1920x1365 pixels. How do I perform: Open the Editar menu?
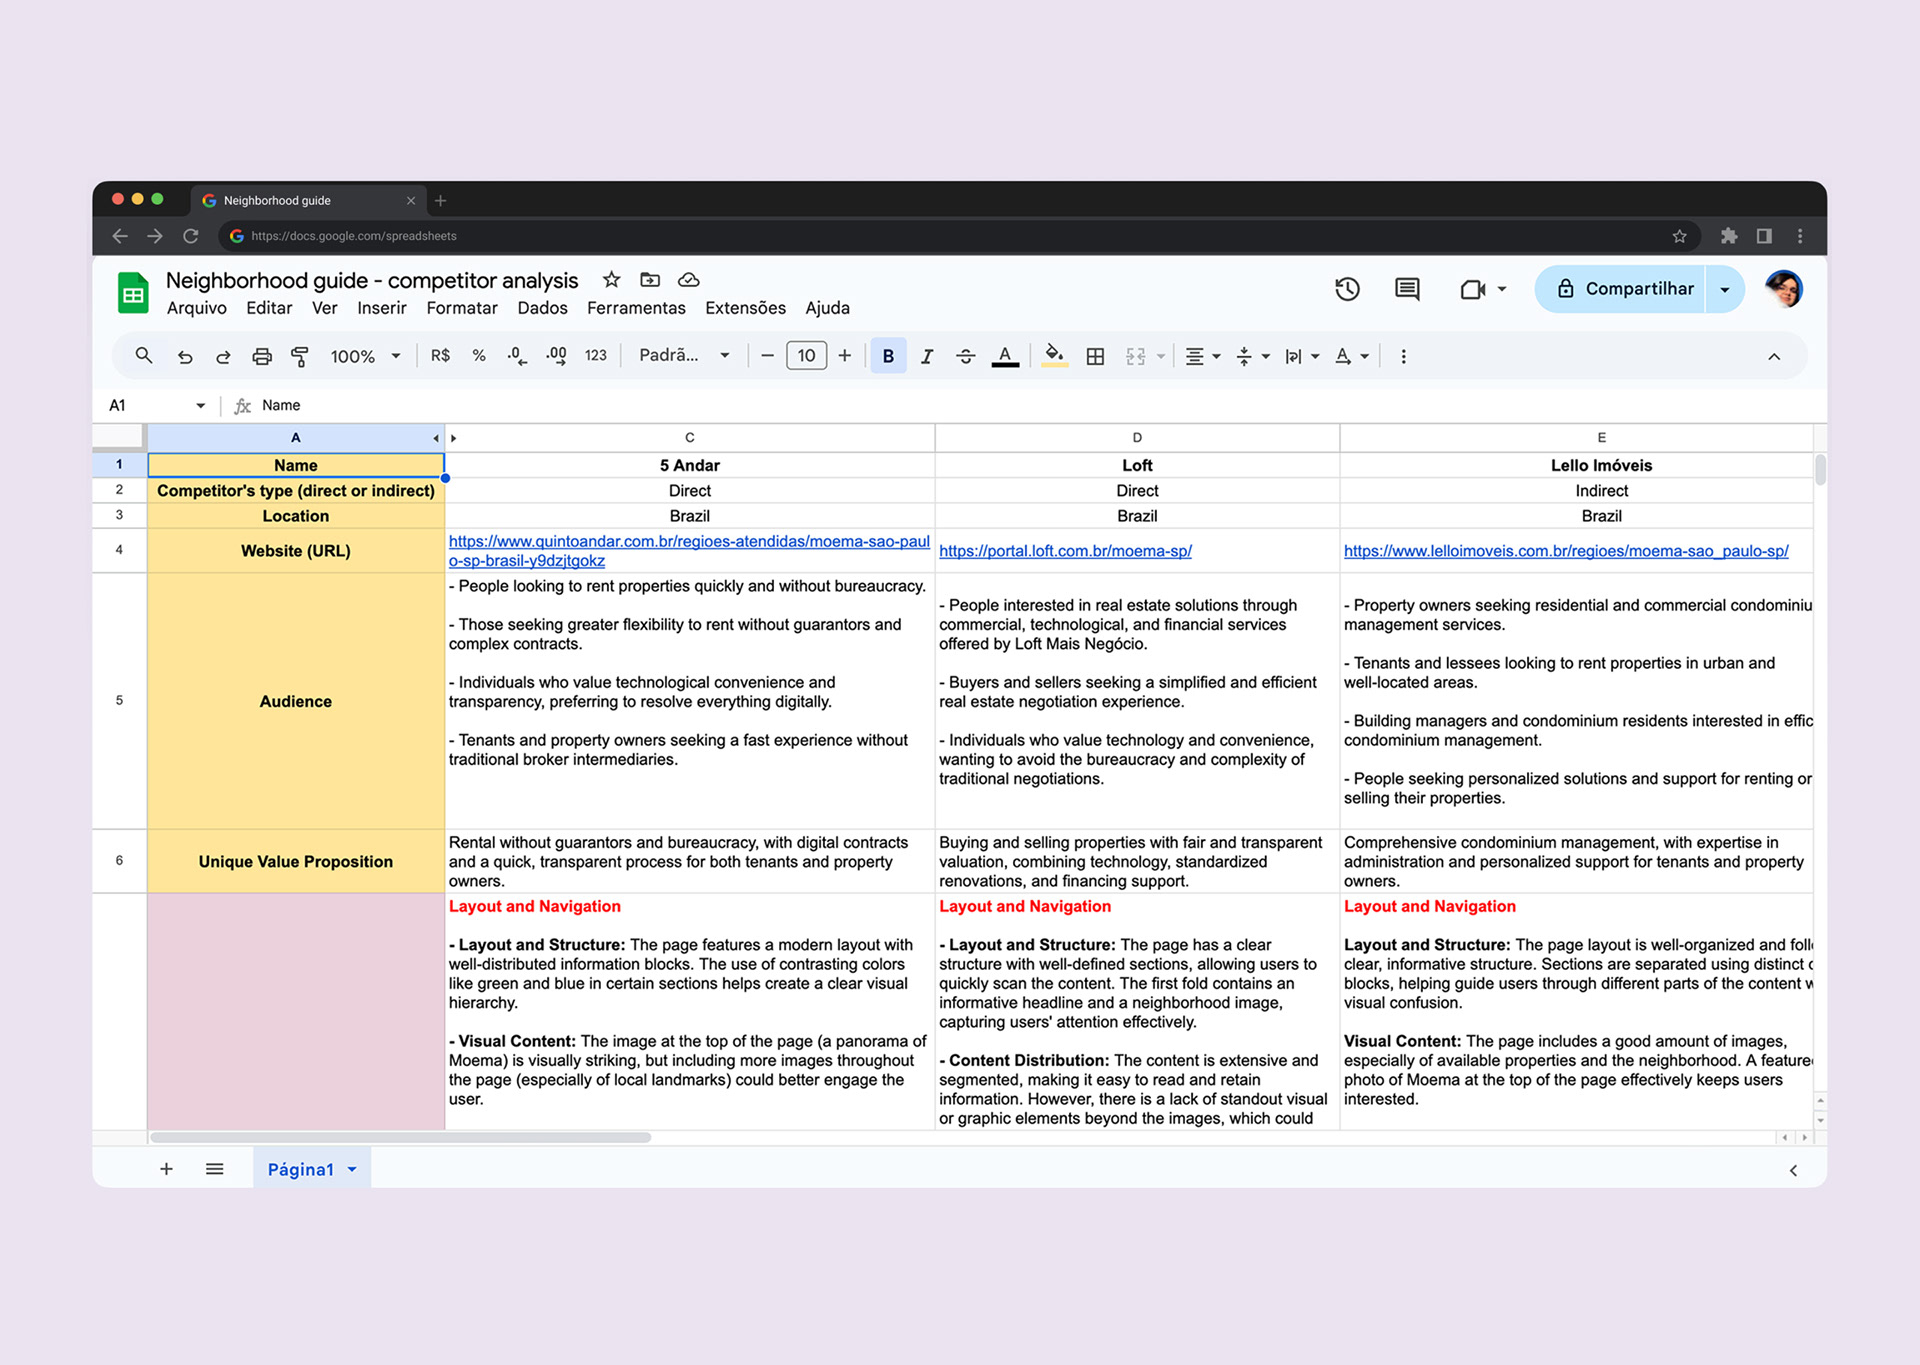click(x=269, y=308)
